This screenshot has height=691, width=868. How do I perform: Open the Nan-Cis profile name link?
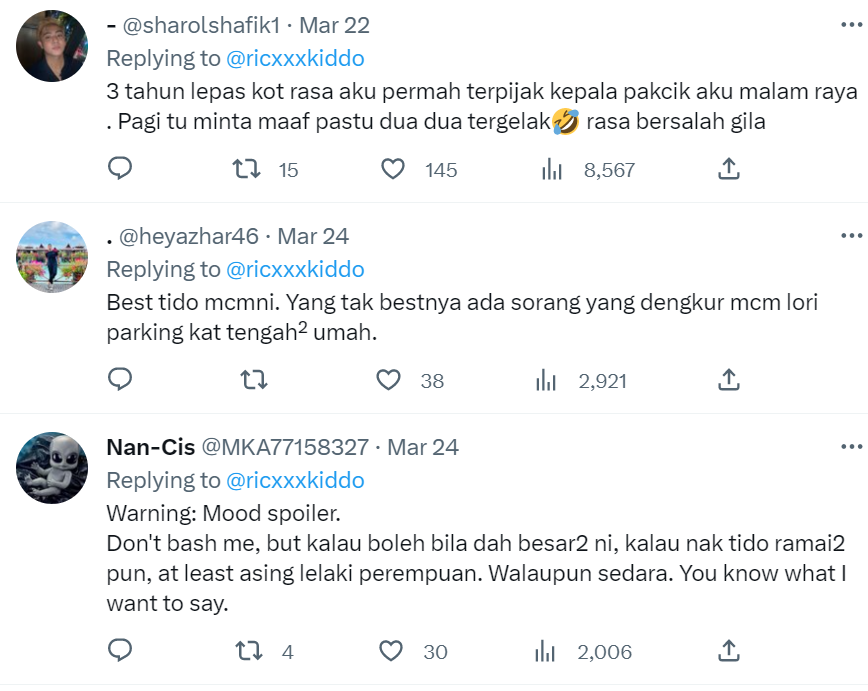[x=150, y=447]
